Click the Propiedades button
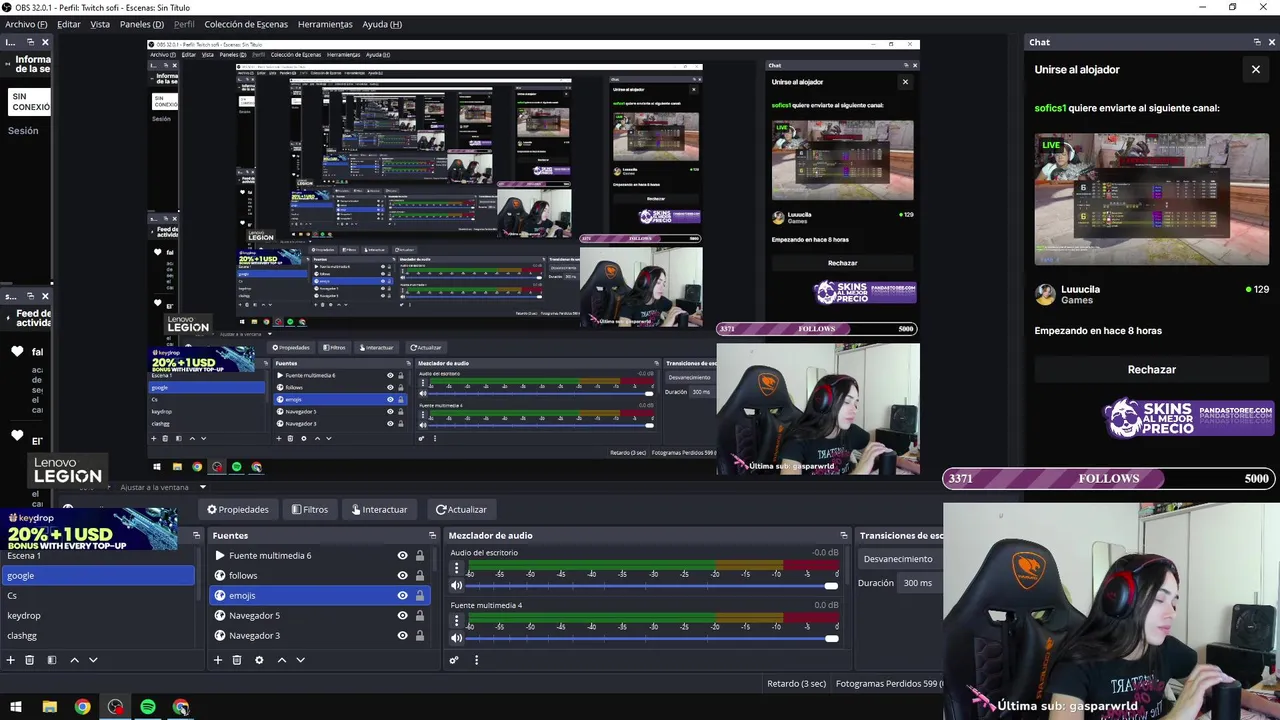 pyautogui.click(x=238, y=510)
